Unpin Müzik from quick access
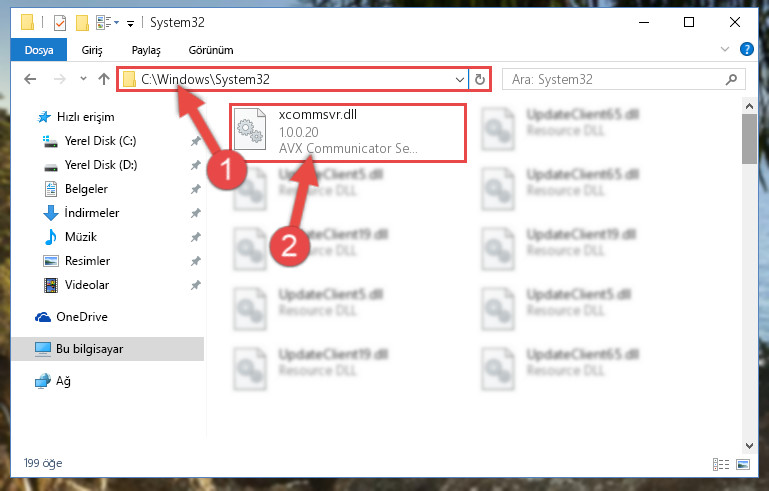Image resolution: width=769 pixels, height=491 pixels. coord(196,237)
